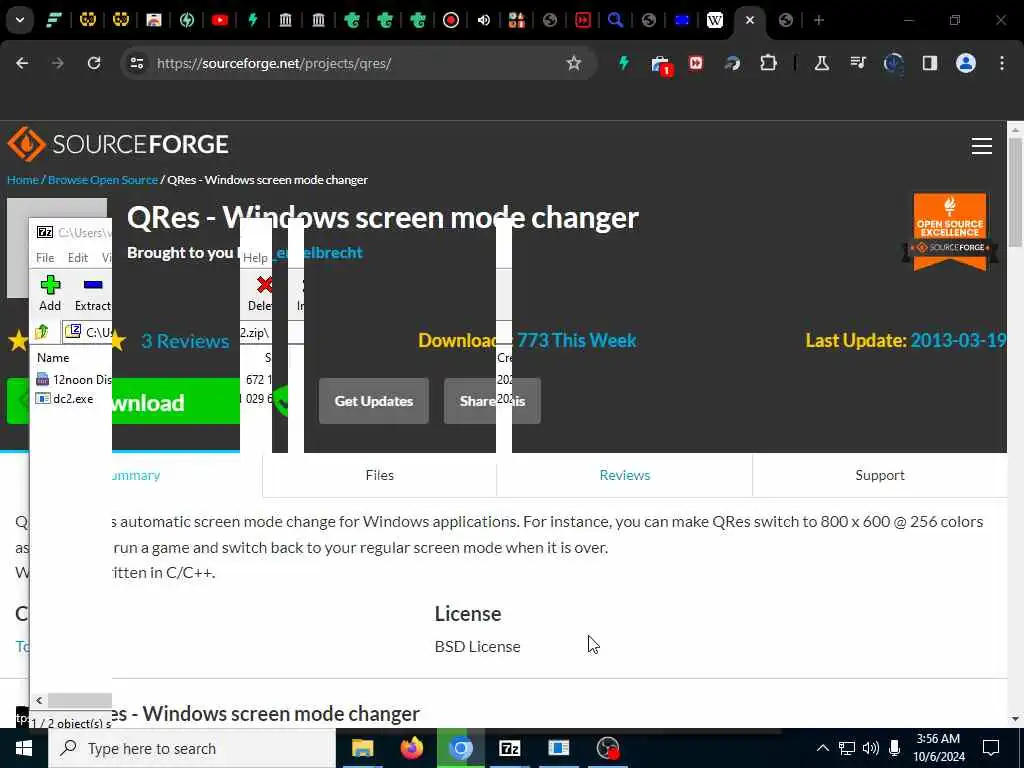Sort by Name column in 7-Zip
Viewport: 1024px width, 768px height.
point(53,358)
